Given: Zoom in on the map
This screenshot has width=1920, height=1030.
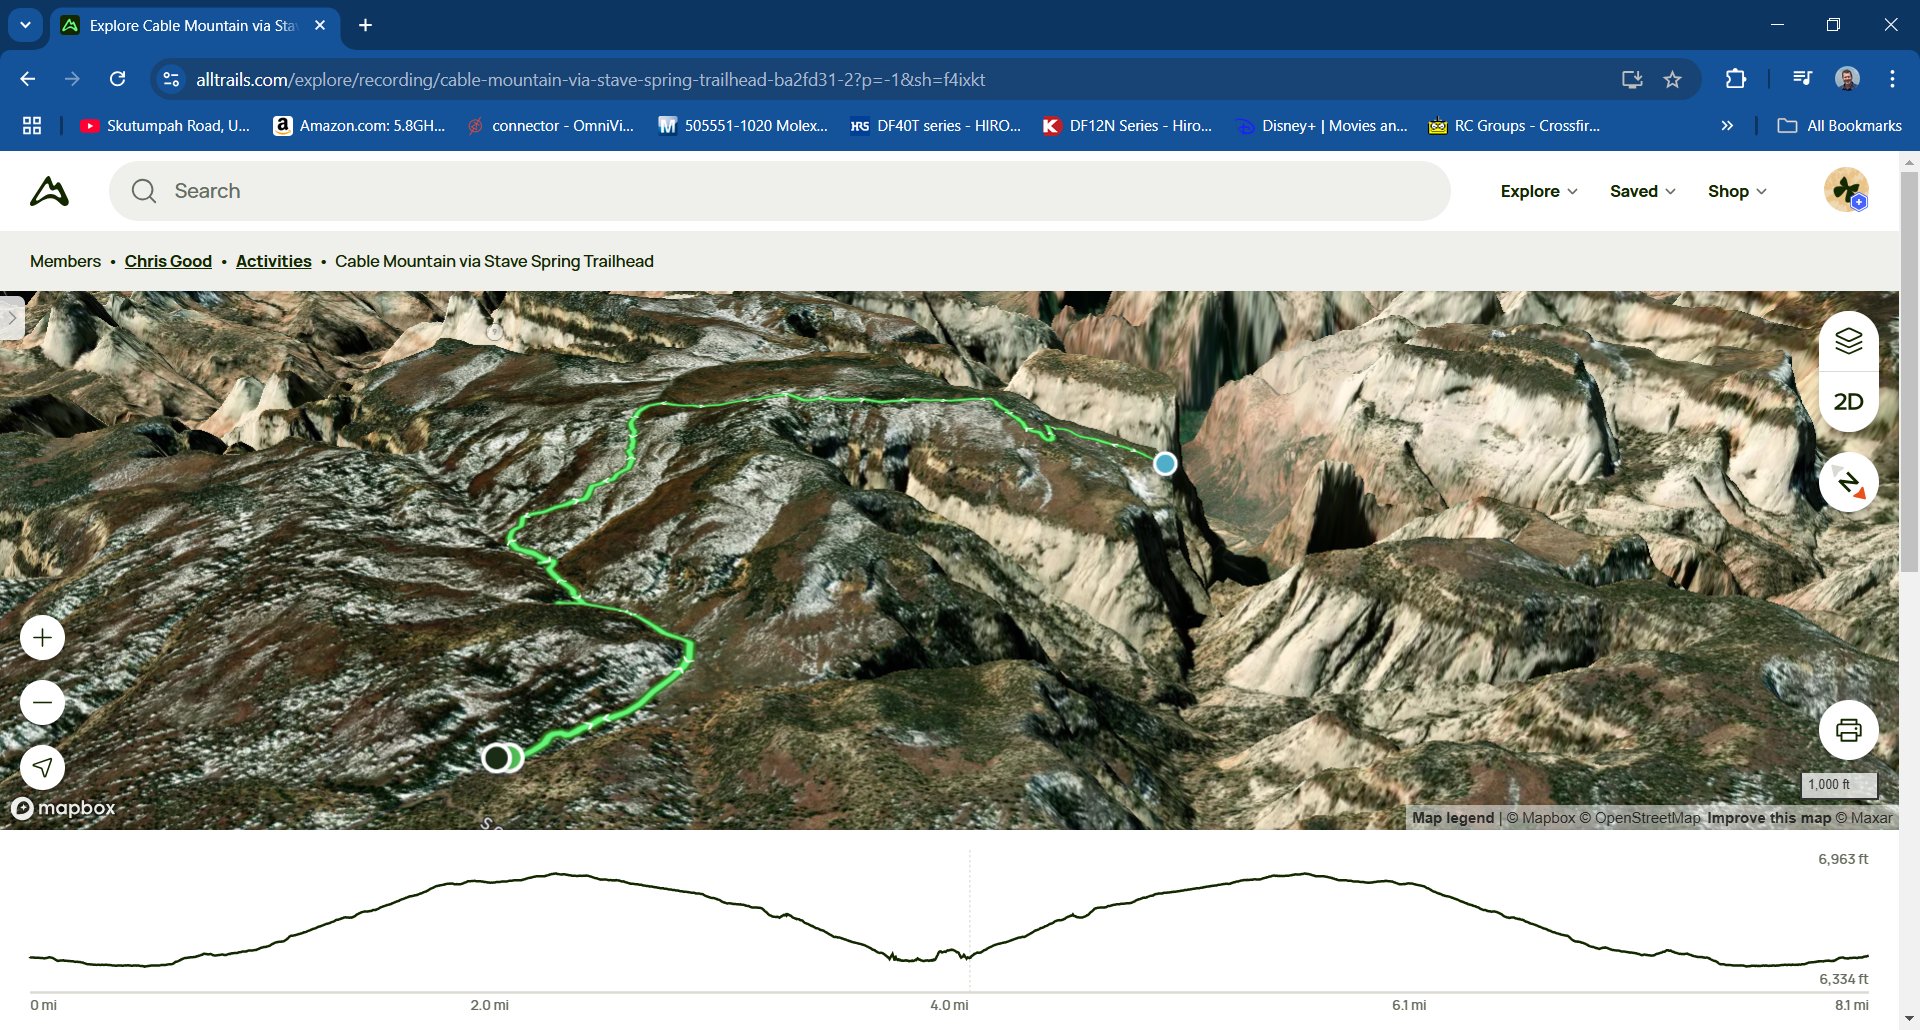Looking at the screenshot, I should click(43, 638).
